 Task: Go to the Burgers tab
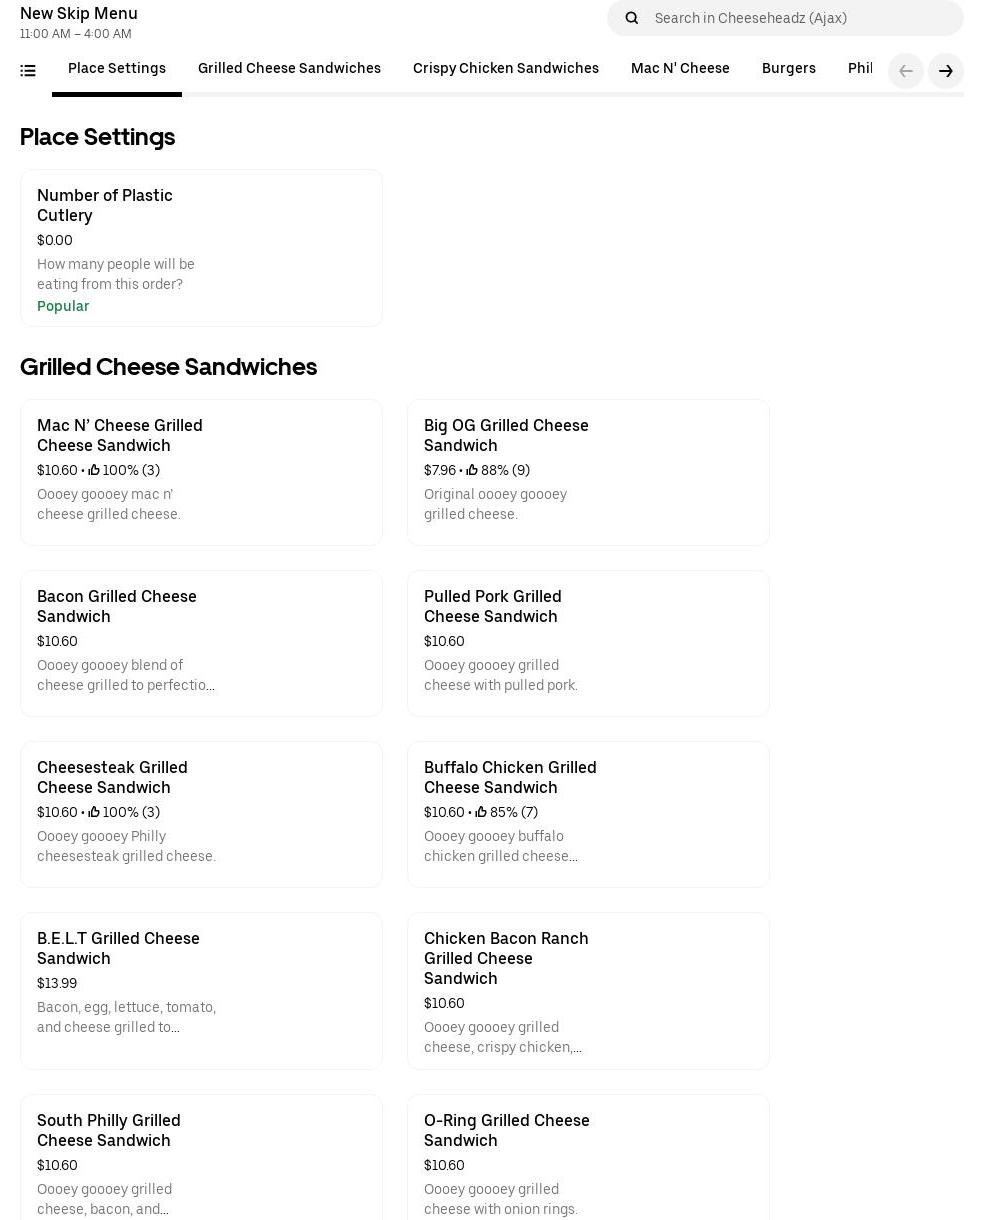(x=789, y=68)
